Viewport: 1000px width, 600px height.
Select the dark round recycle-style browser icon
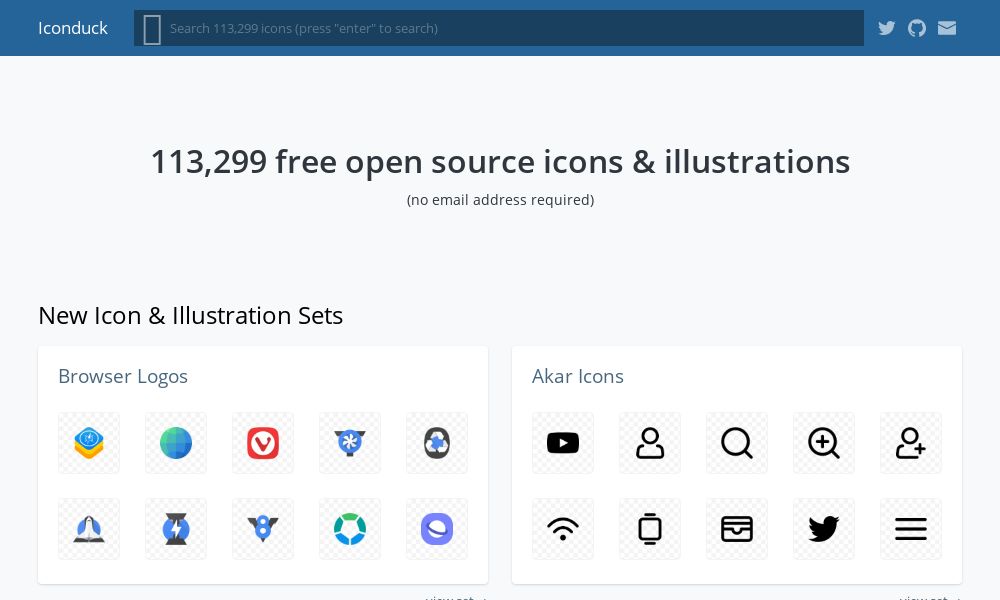(437, 443)
